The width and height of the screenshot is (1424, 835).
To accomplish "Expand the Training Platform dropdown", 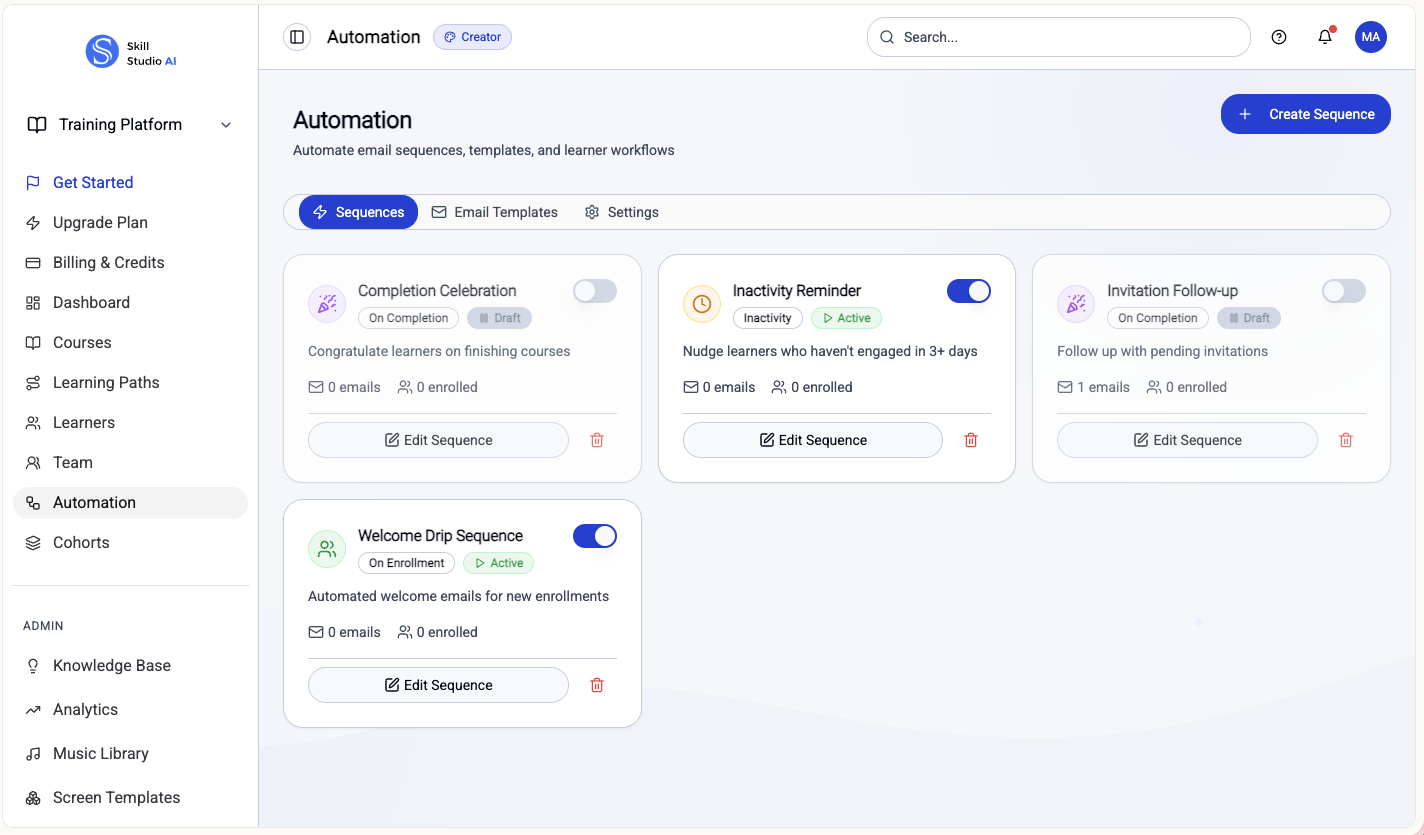I will point(130,124).
